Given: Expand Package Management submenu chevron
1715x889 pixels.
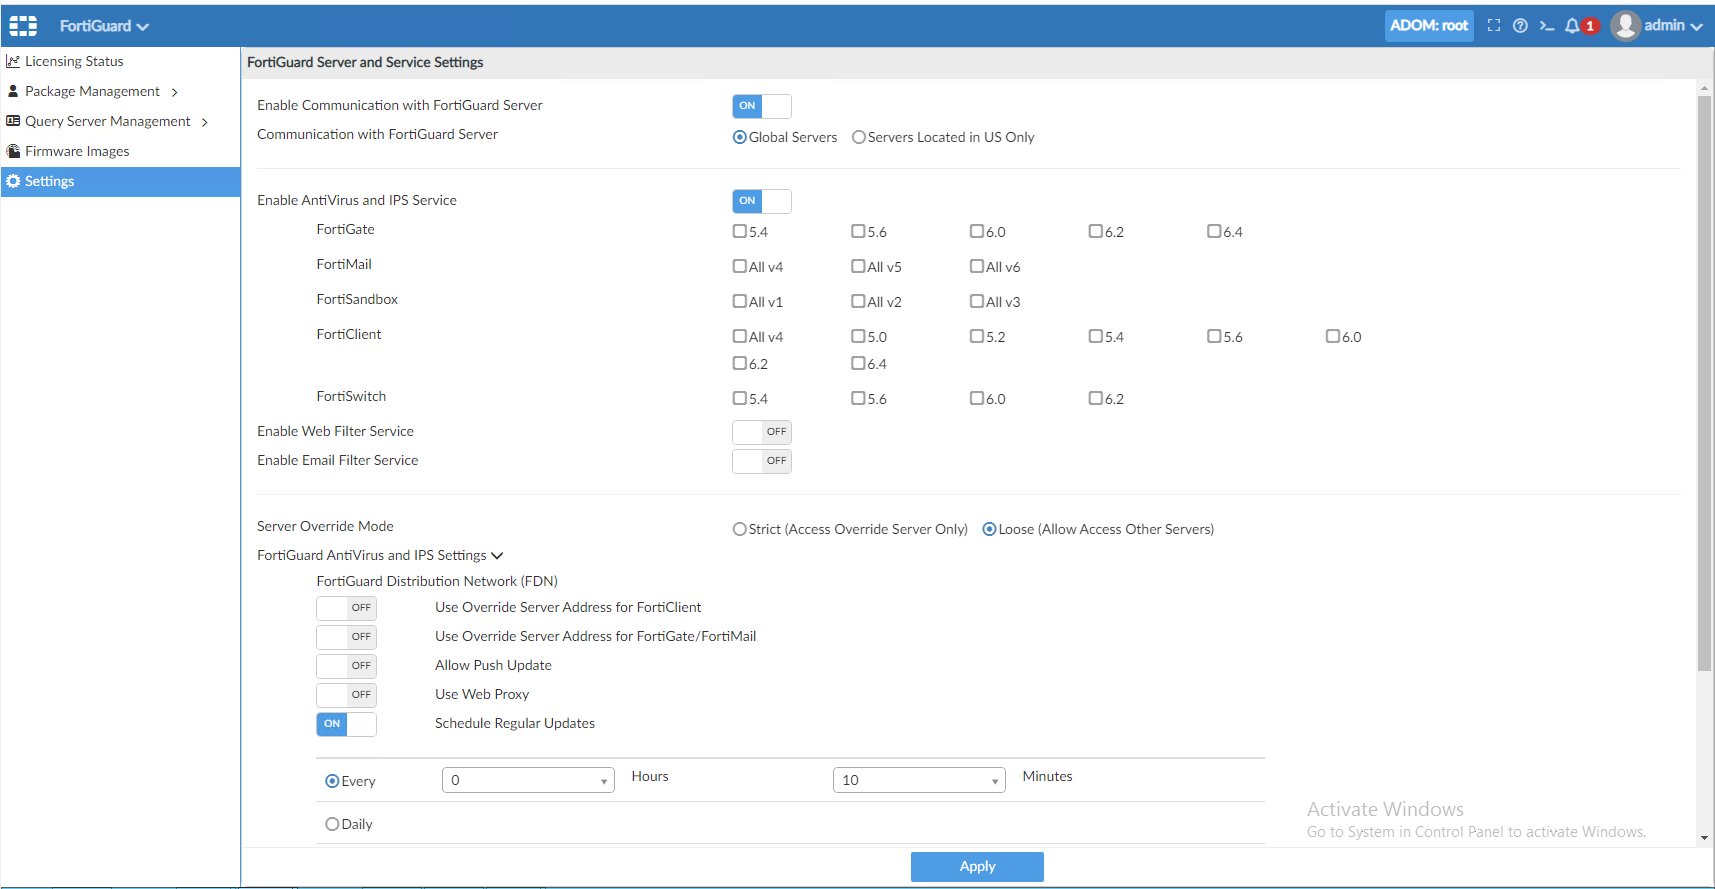Looking at the screenshot, I should click(175, 92).
